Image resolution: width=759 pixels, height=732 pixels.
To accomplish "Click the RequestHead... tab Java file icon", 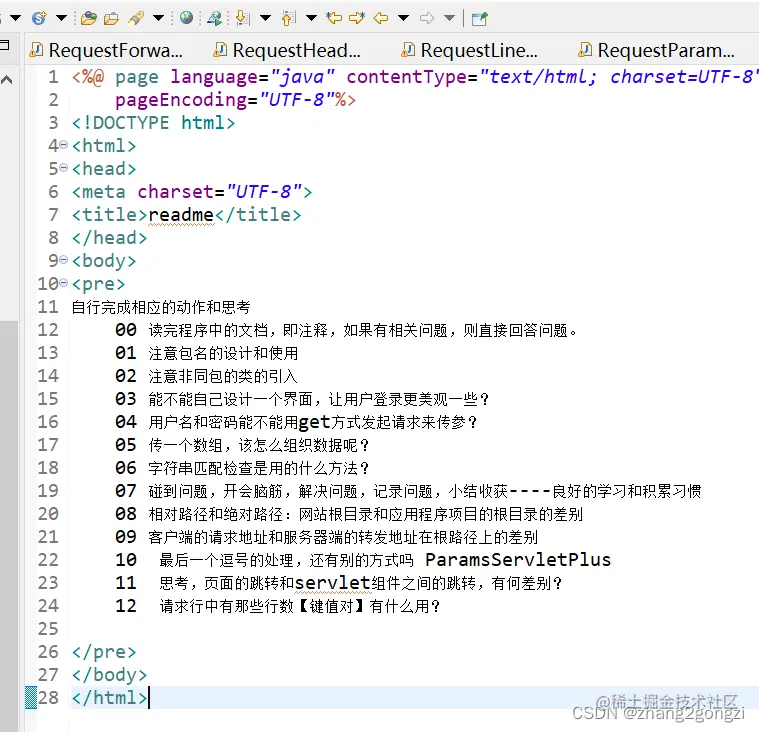I will [220, 49].
